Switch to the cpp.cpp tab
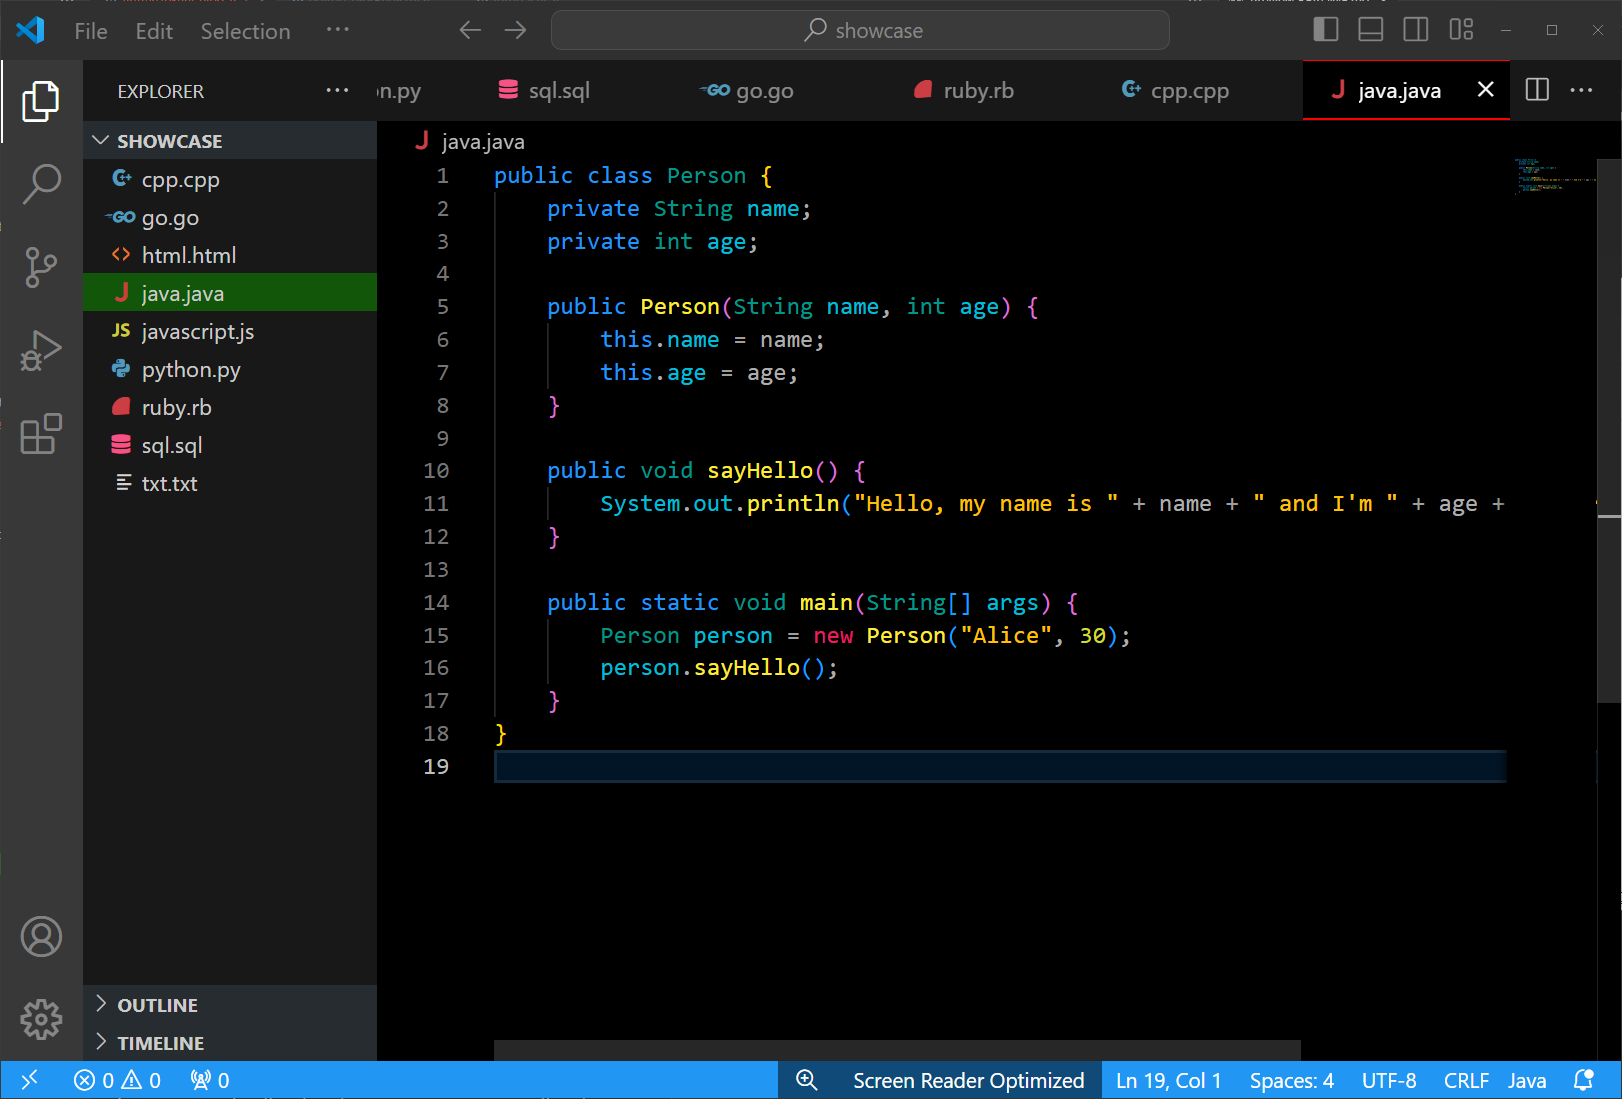Viewport: 1622px width, 1099px height. (x=1190, y=90)
